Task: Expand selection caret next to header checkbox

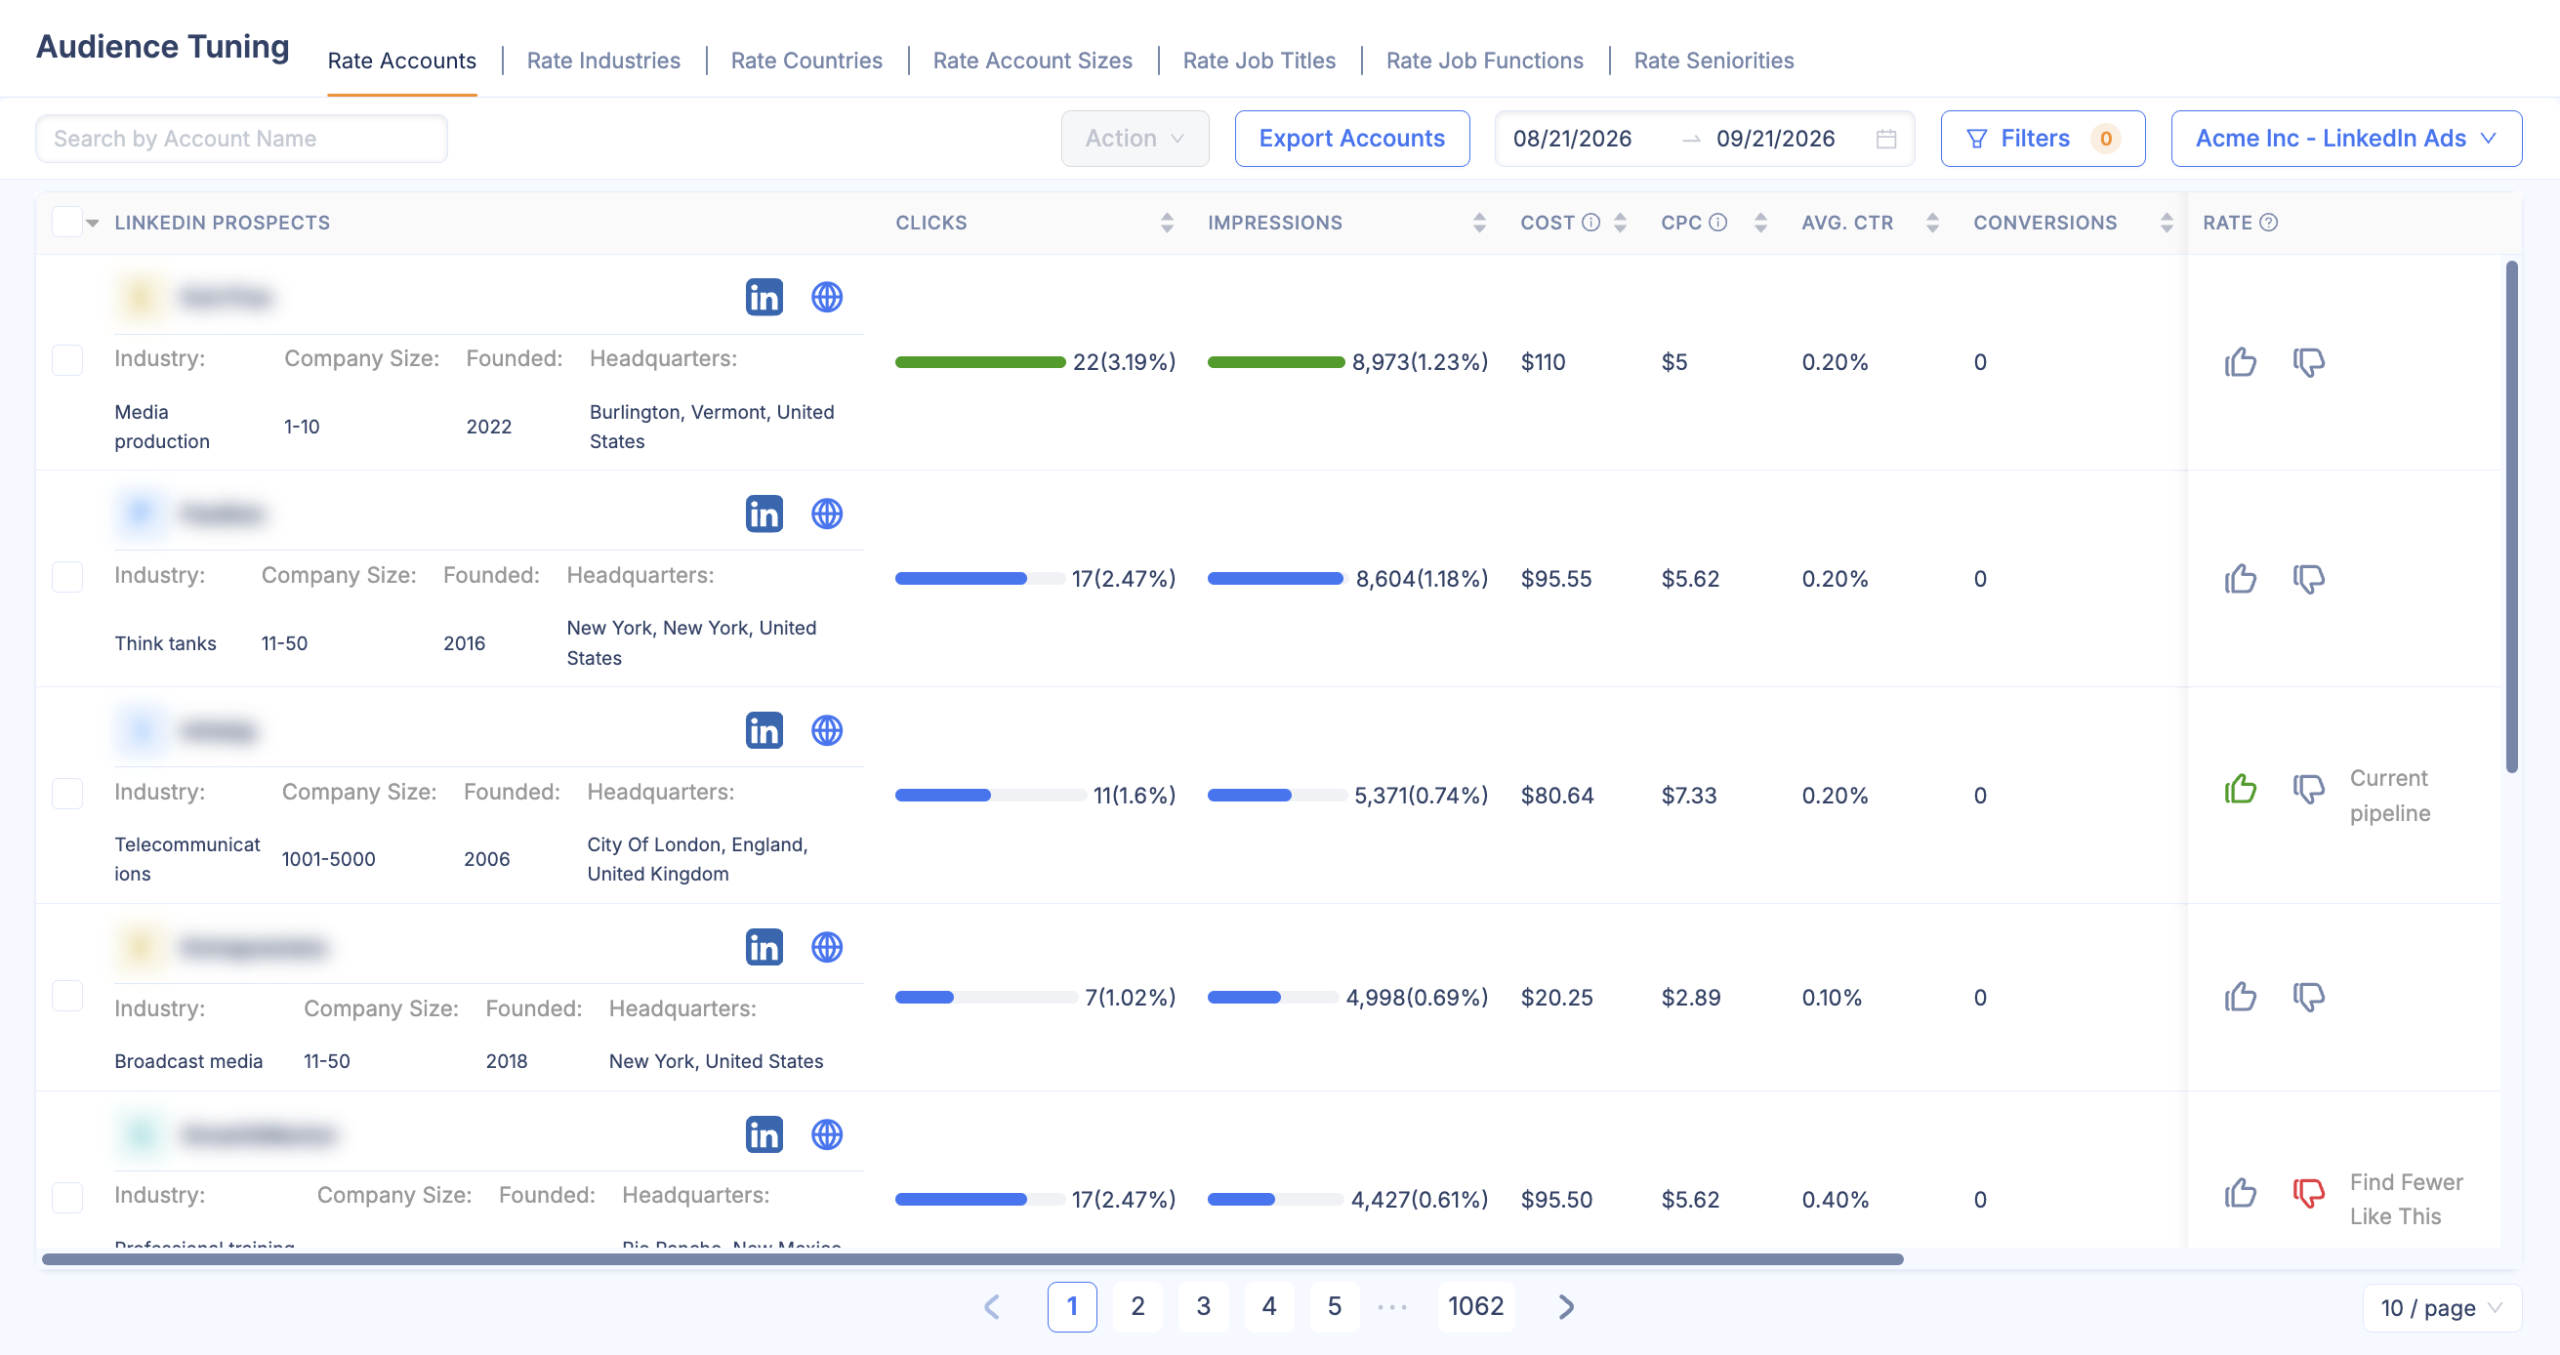Action: (93, 223)
